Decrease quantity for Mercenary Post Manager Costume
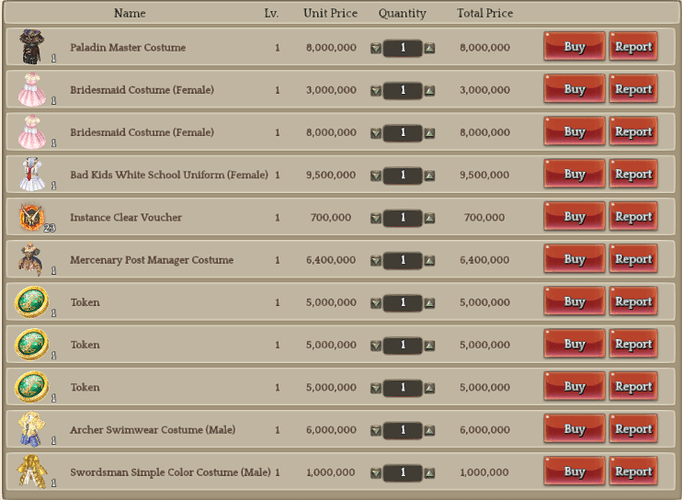682x500 pixels. pos(375,260)
